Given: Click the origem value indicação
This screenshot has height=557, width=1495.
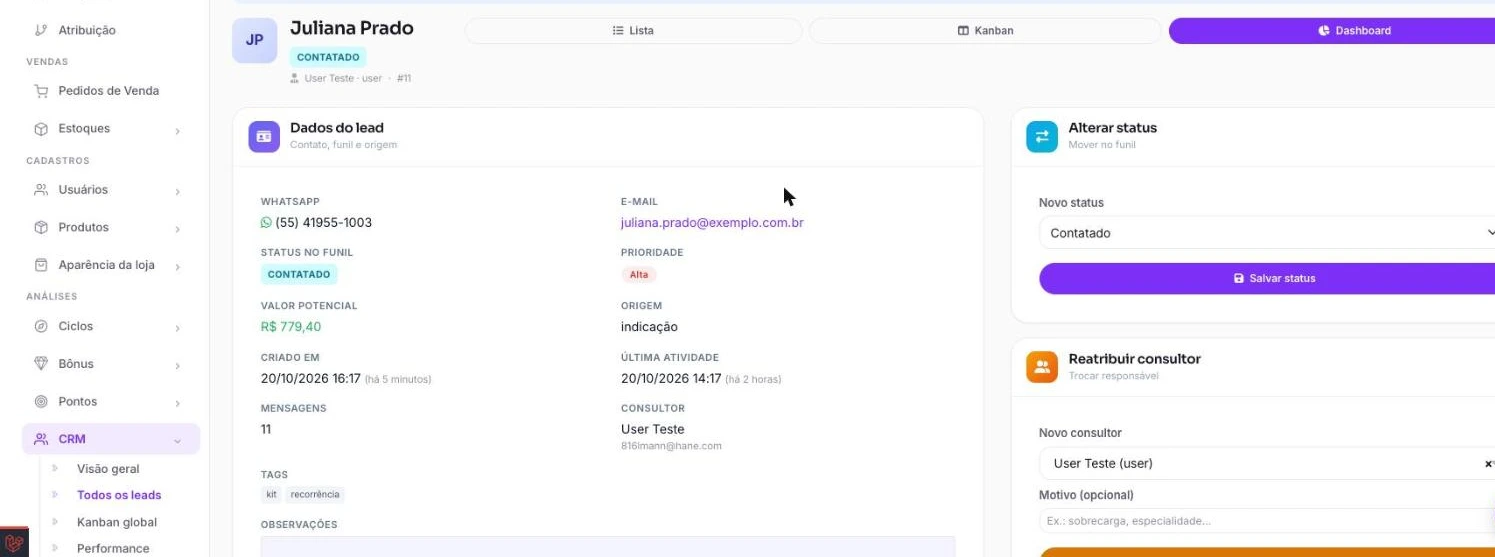Looking at the screenshot, I should click(649, 327).
